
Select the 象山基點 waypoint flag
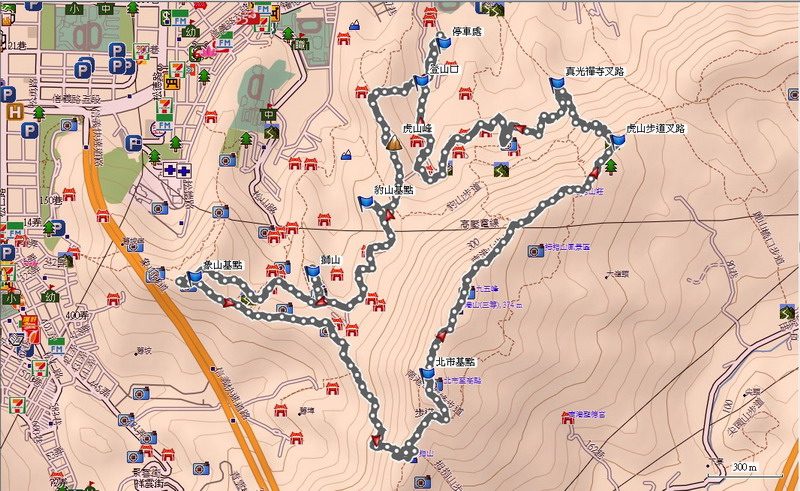[195, 277]
